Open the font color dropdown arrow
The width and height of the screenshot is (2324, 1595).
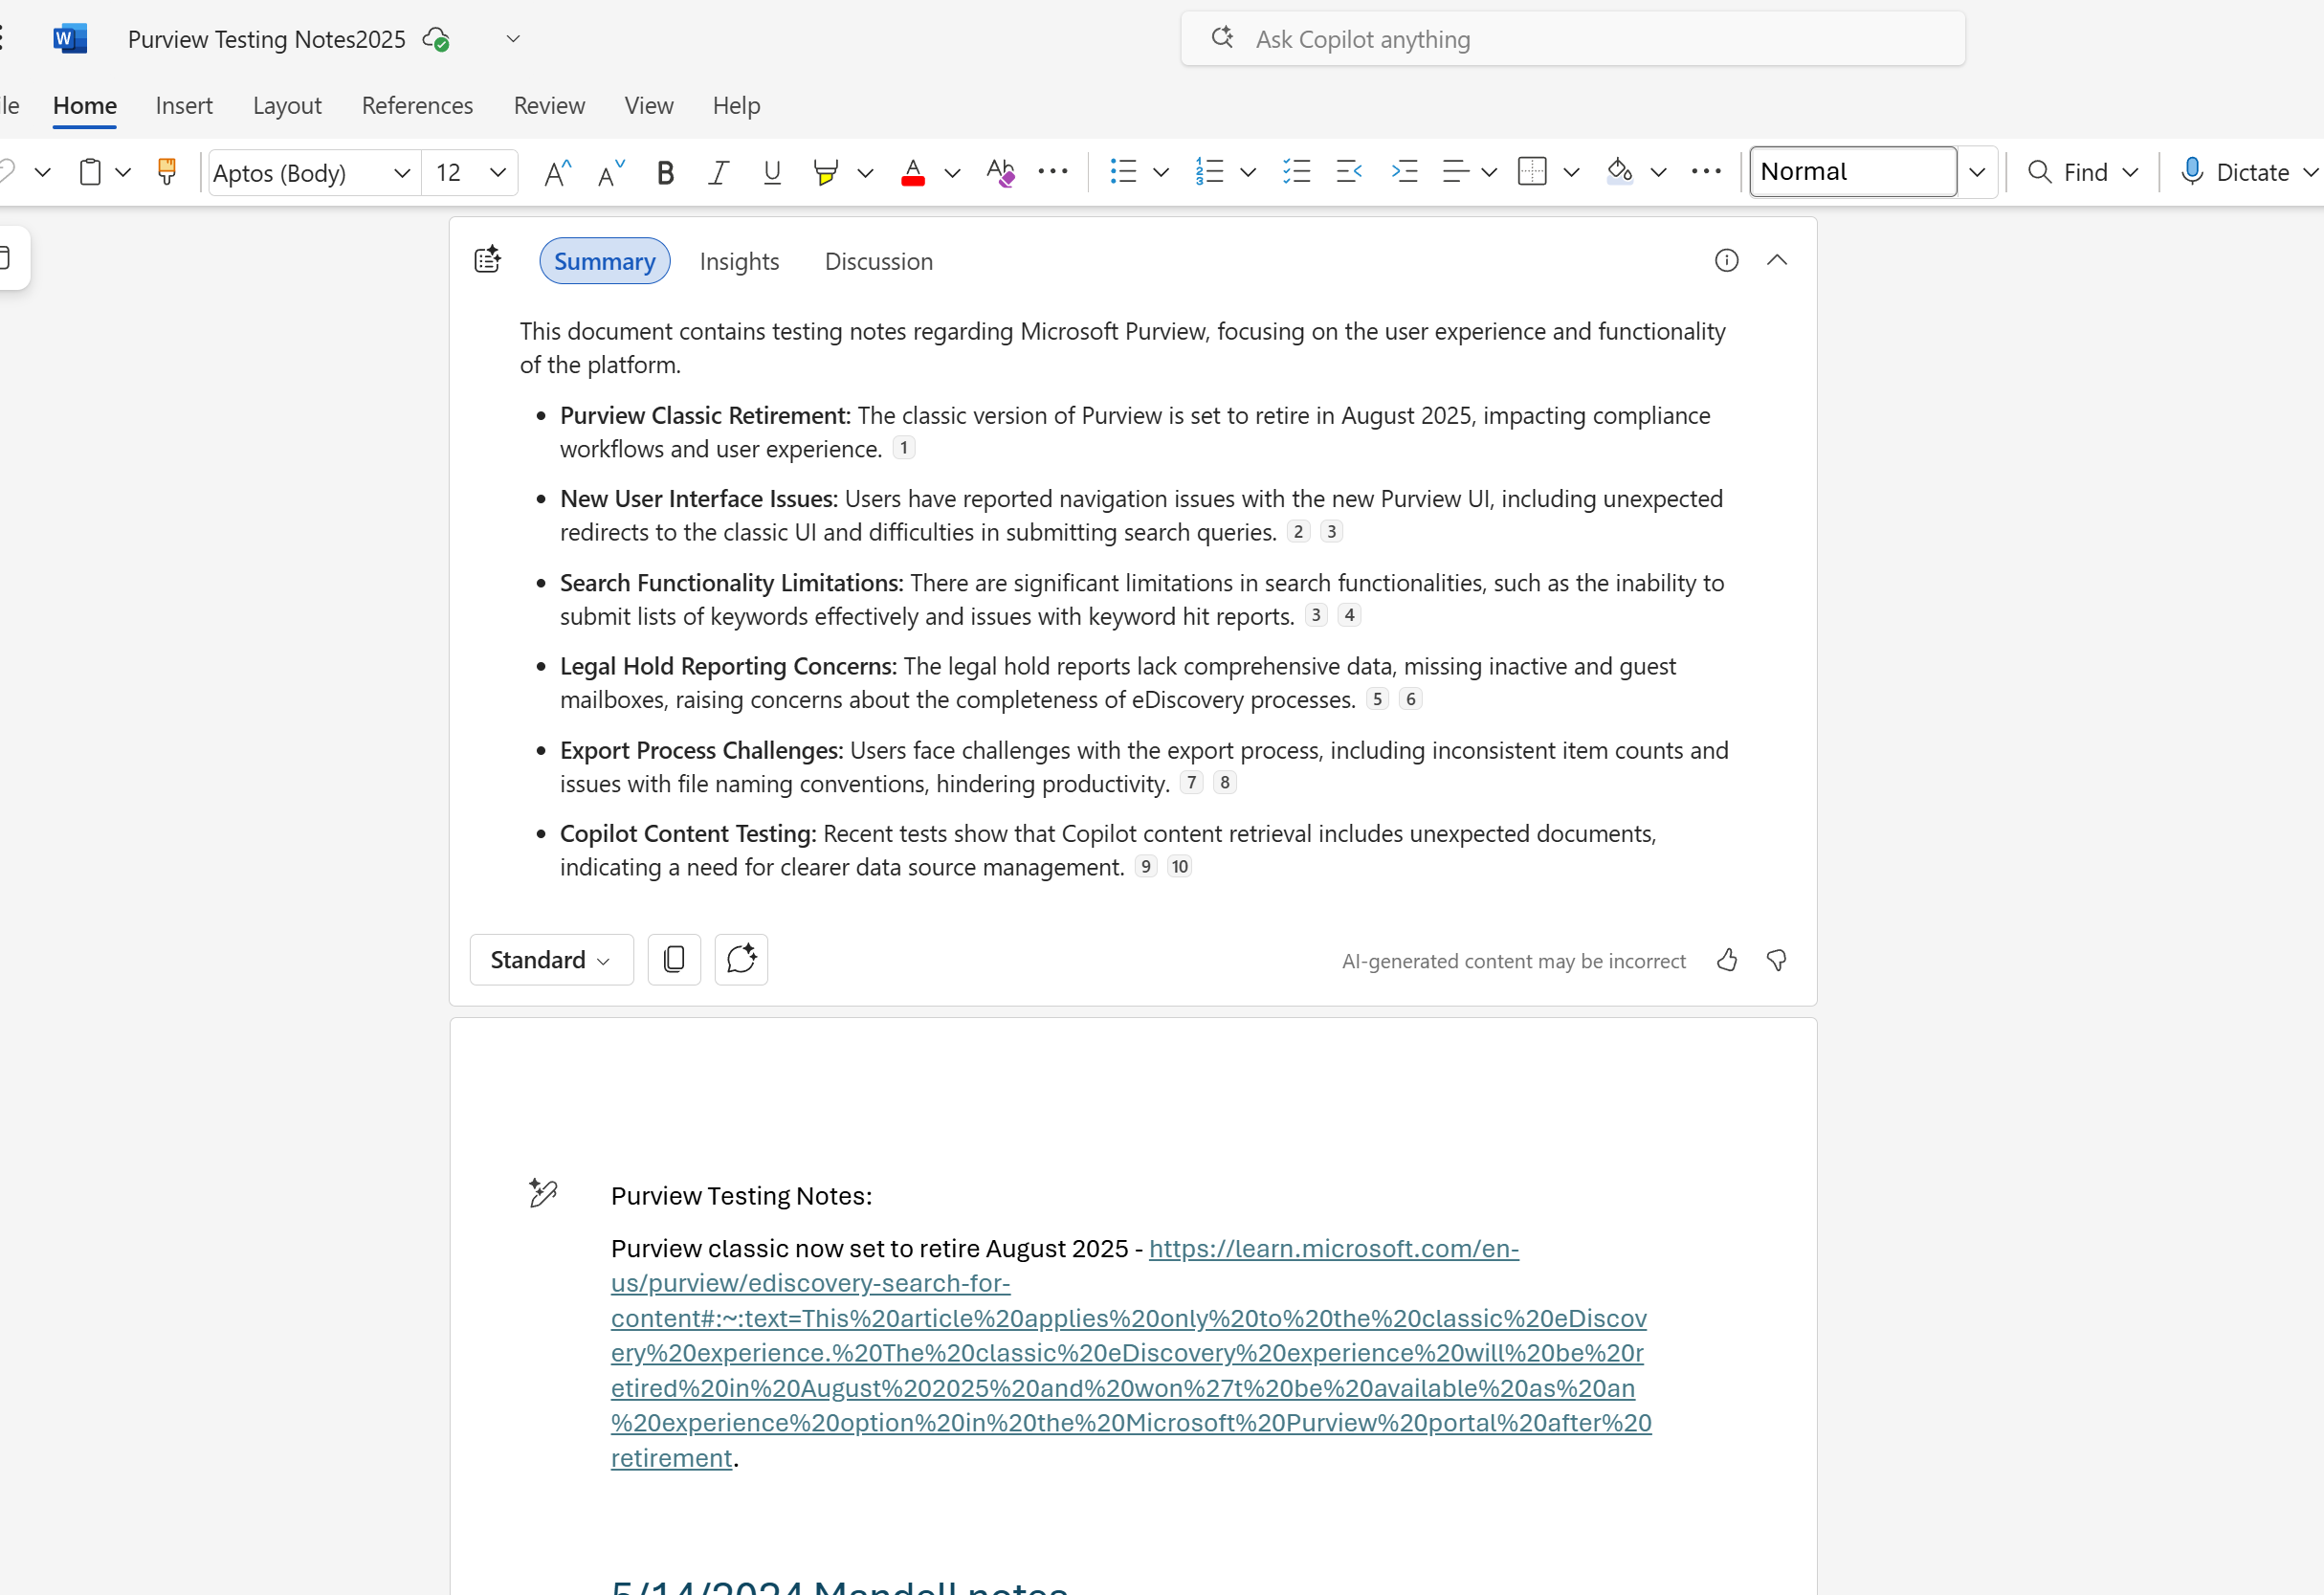(953, 172)
